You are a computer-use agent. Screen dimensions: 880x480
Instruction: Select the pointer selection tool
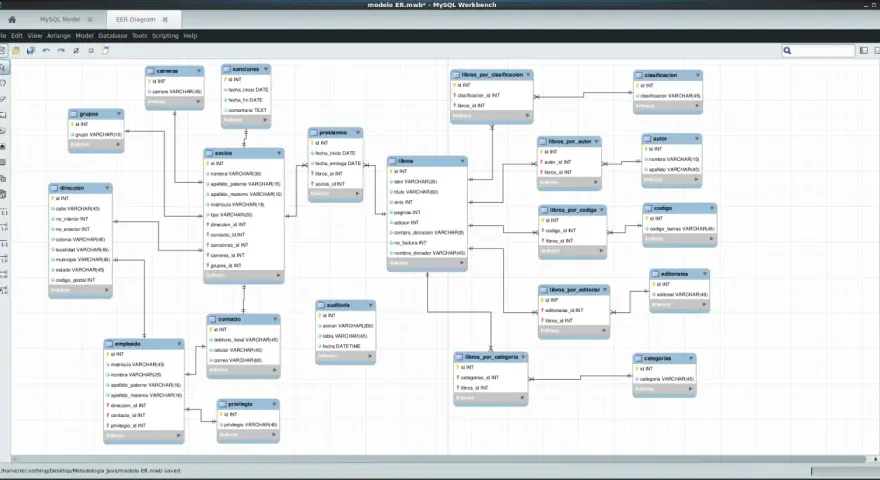click(x=3, y=68)
